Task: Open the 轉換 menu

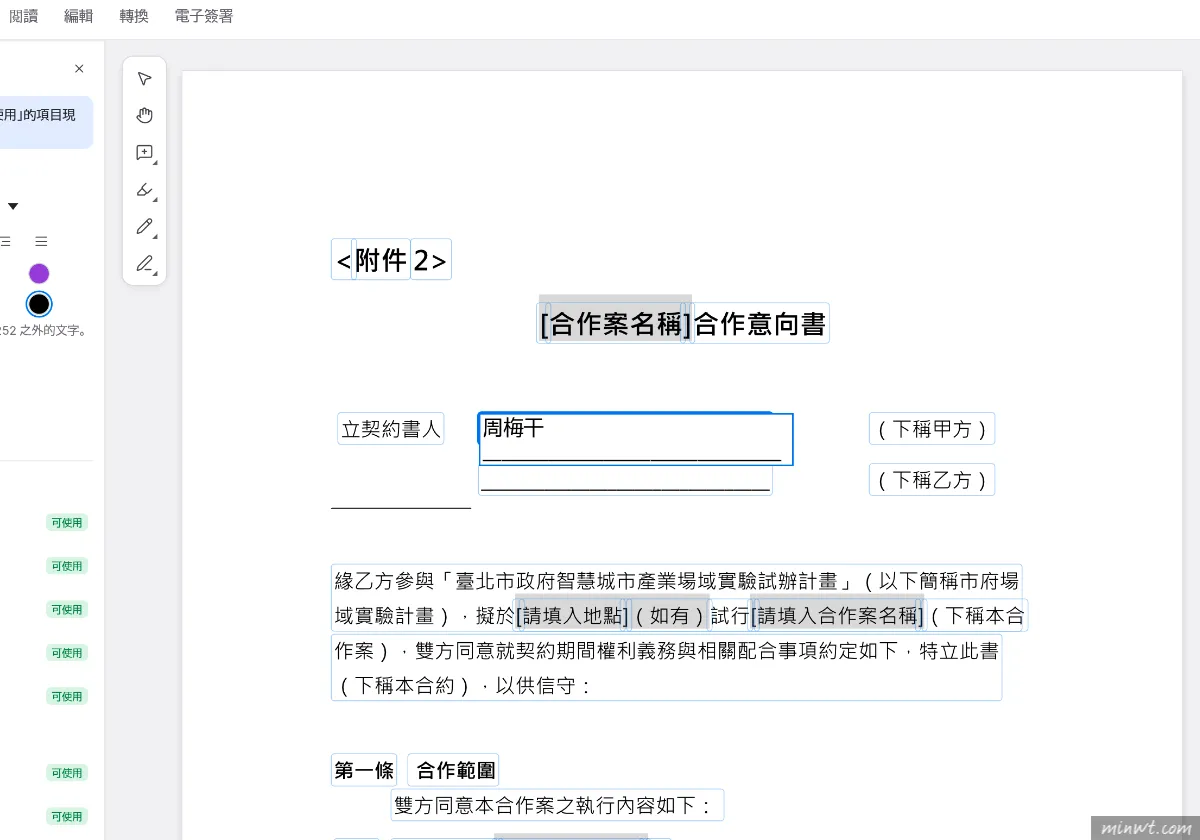Action: (x=134, y=16)
